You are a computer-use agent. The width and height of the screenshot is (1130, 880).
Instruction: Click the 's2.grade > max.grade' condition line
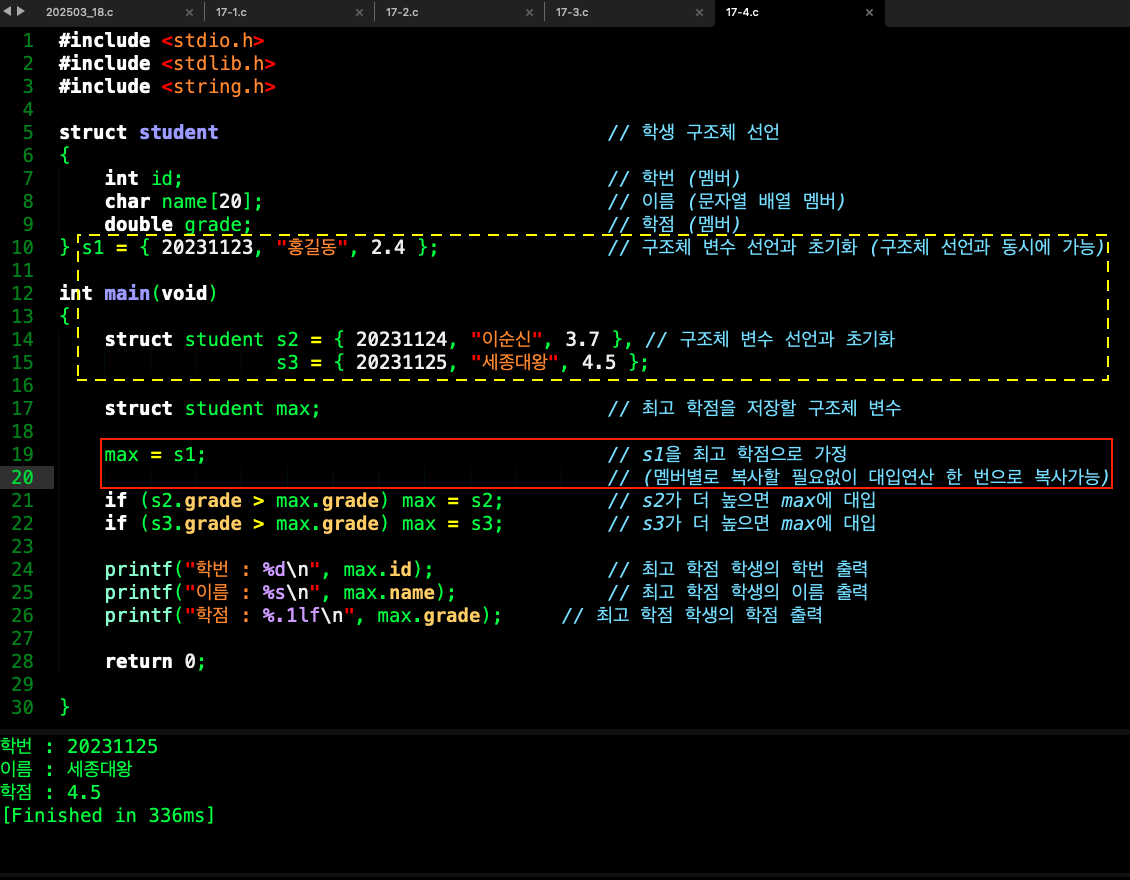click(303, 500)
